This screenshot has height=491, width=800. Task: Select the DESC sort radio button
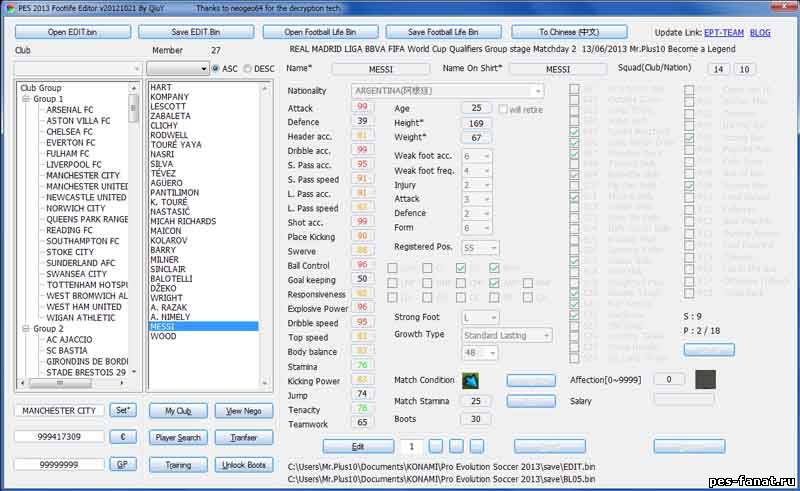click(x=248, y=69)
